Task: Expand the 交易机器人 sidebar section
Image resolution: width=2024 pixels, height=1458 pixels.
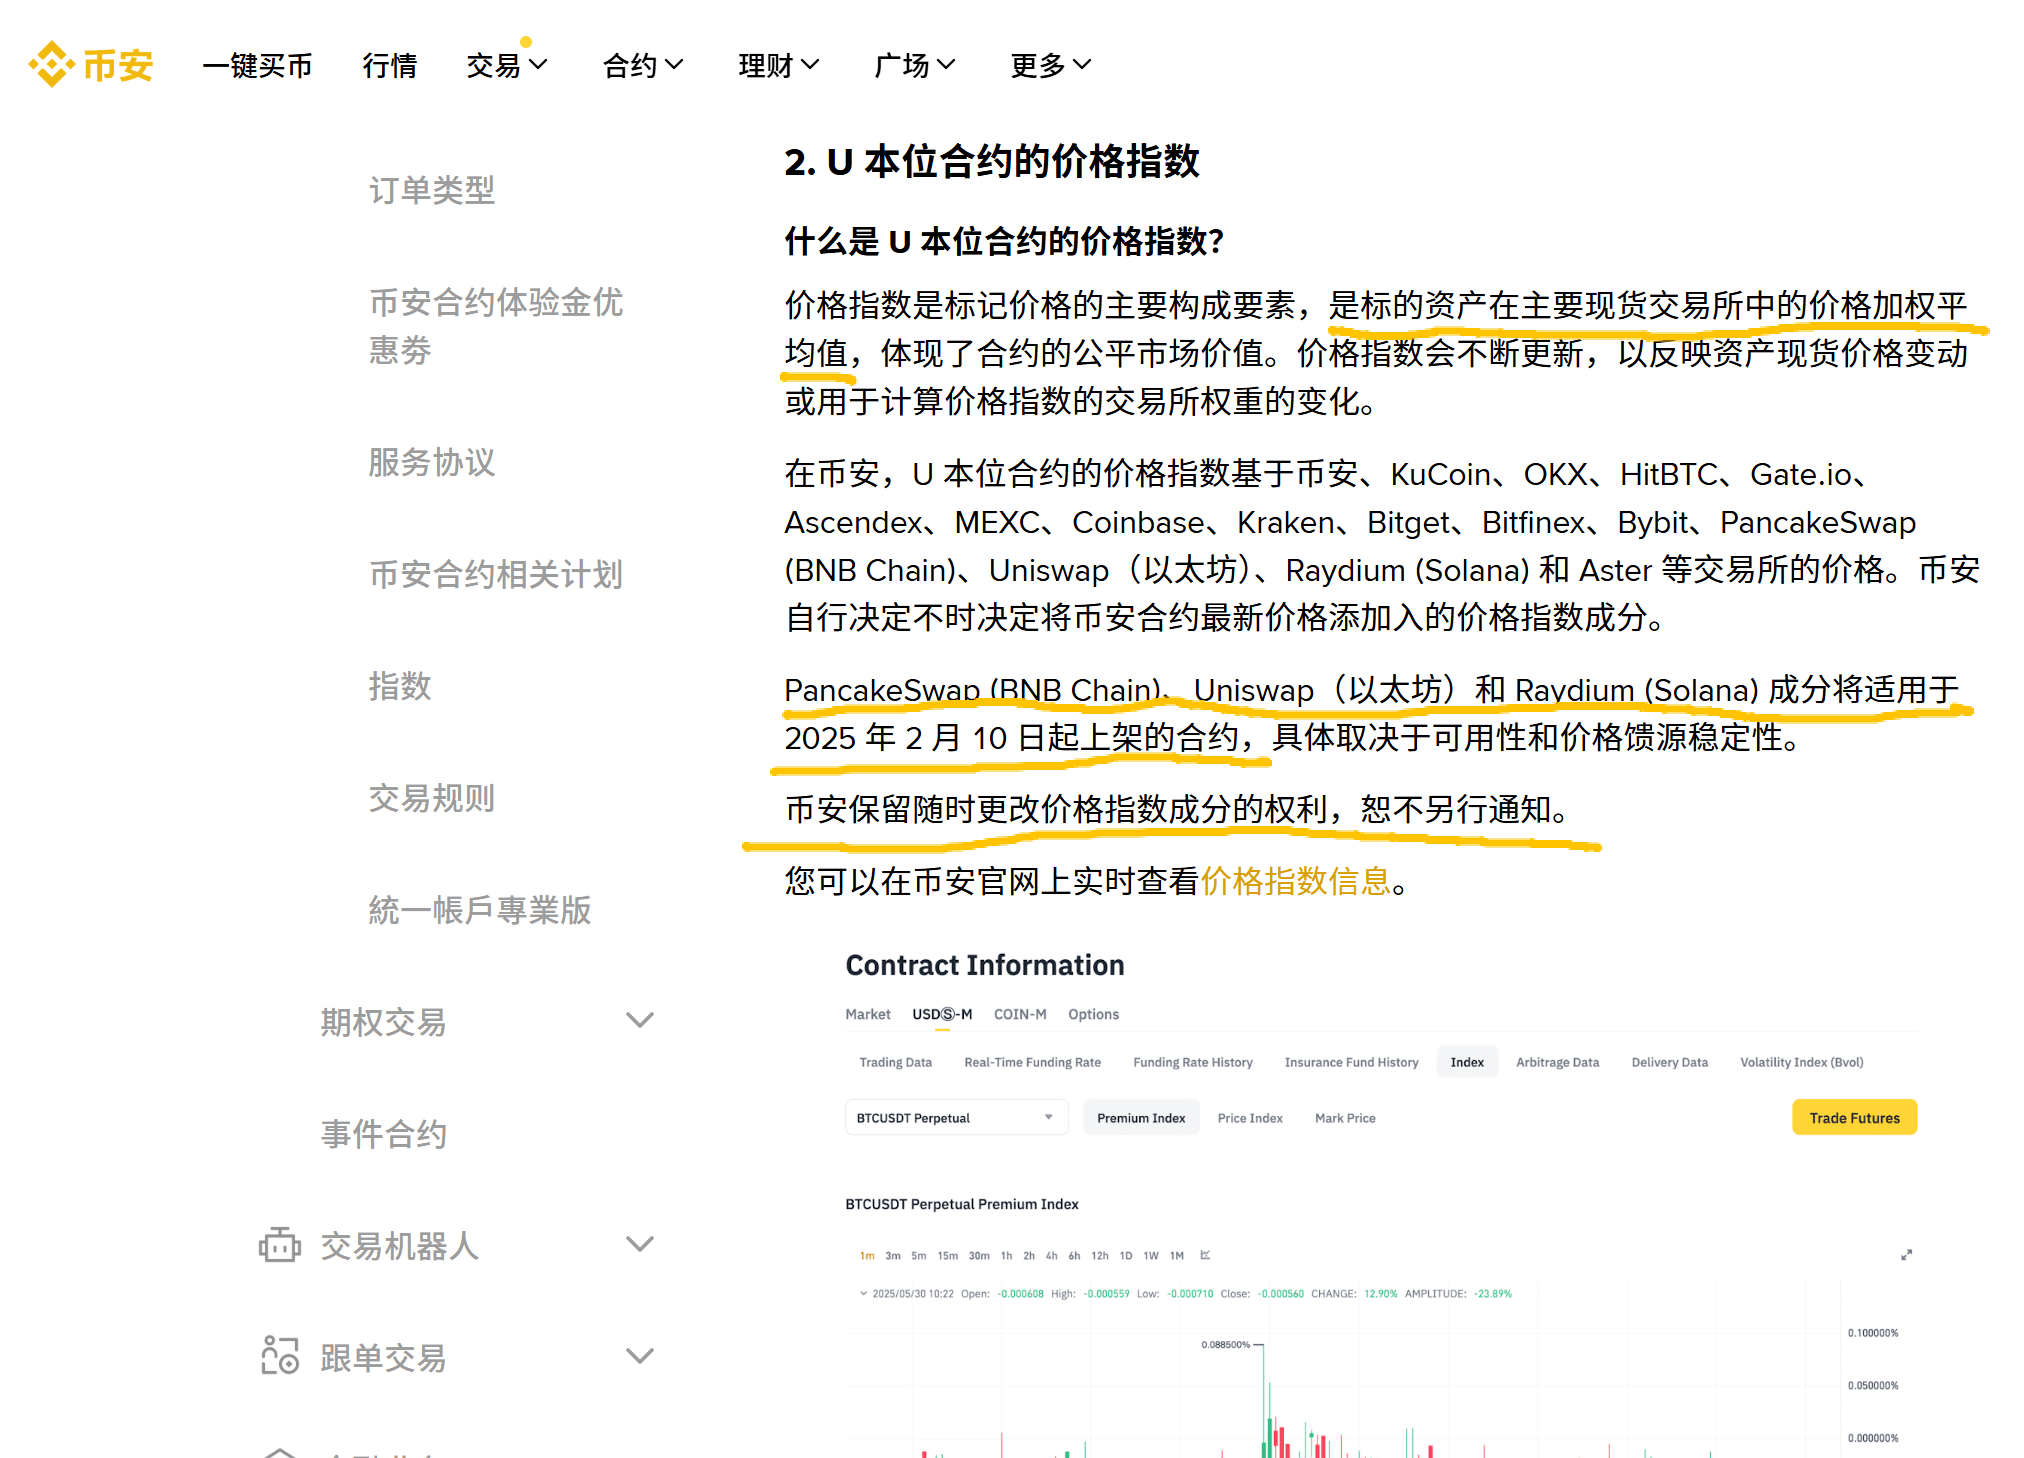Action: [x=639, y=1244]
